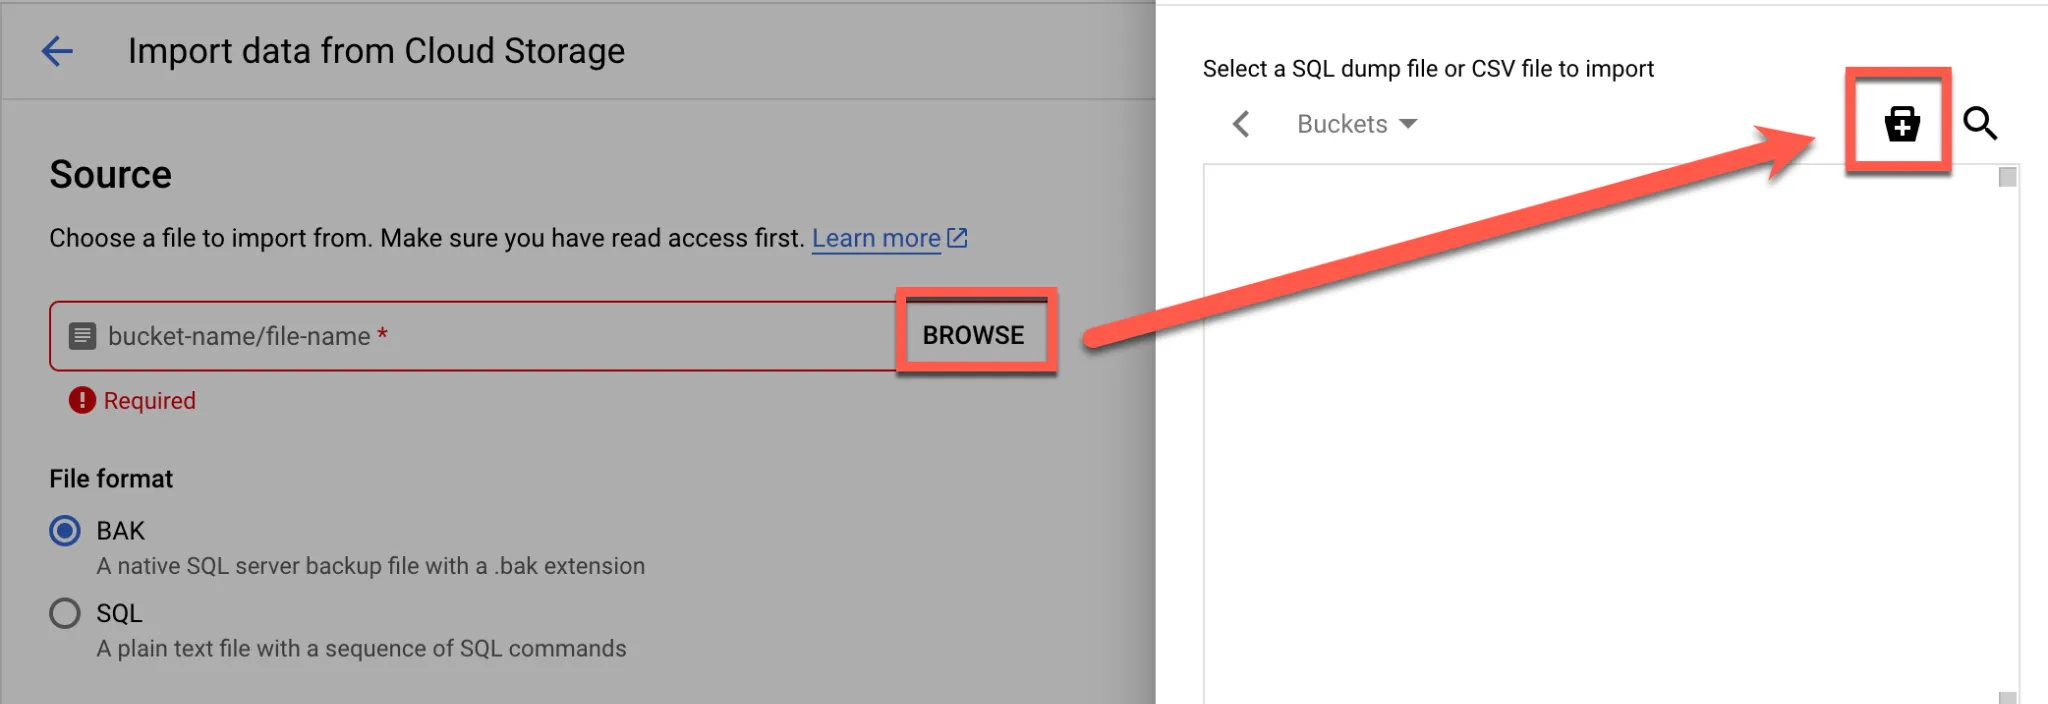Go back using the blue arrow icon

coord(57,51)
